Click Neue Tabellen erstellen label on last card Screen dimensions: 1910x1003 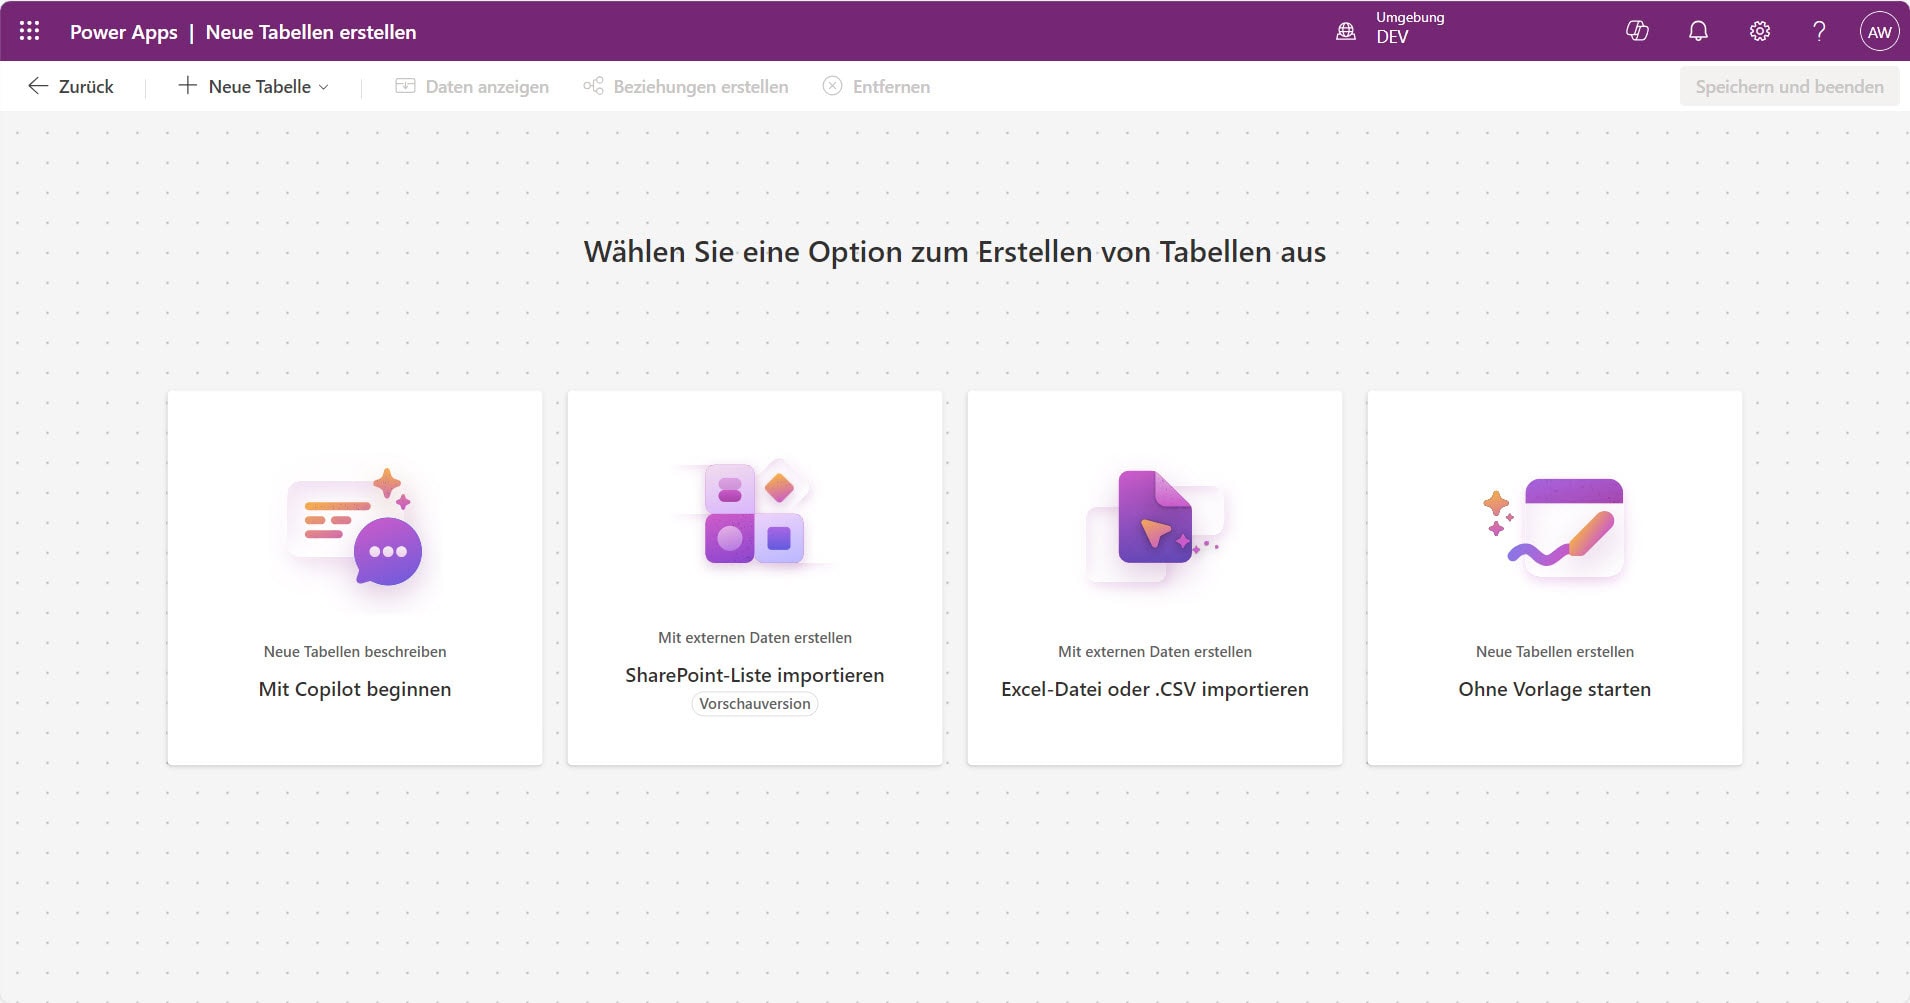pyautogui.click(x=1555, y=651)
